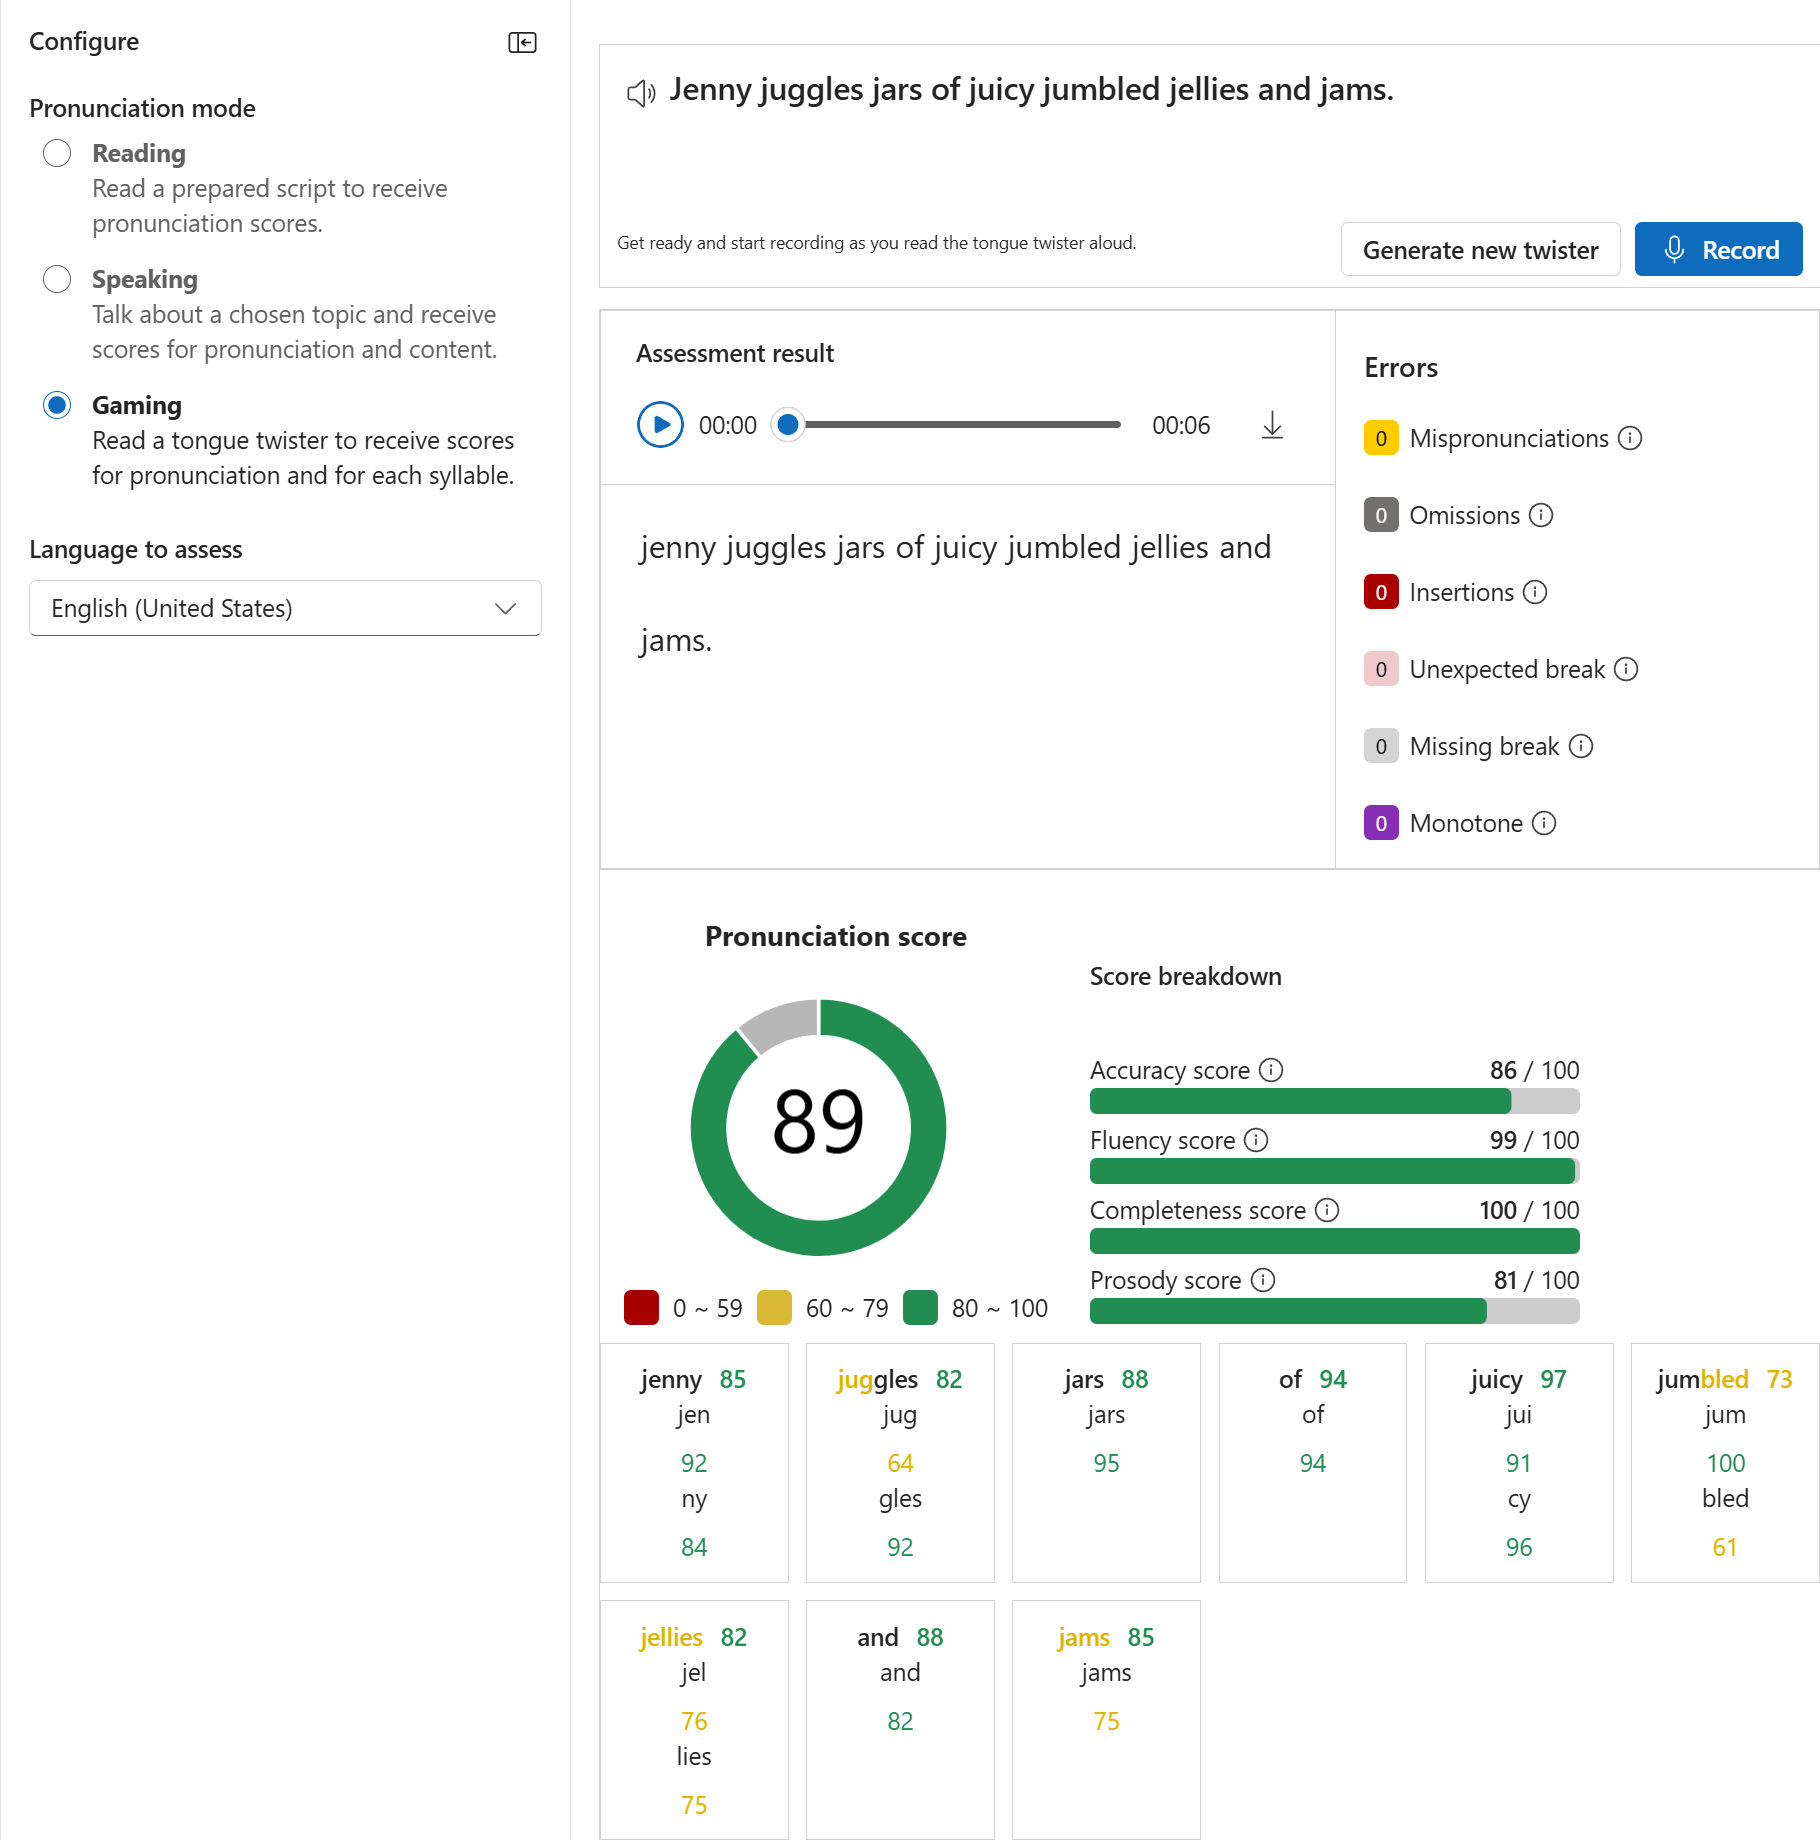Click the recognized word 'jumbled' in transcript
Image resolution: width=1820 pixels, height=1840 pixels.
[x=1065, y=548]
